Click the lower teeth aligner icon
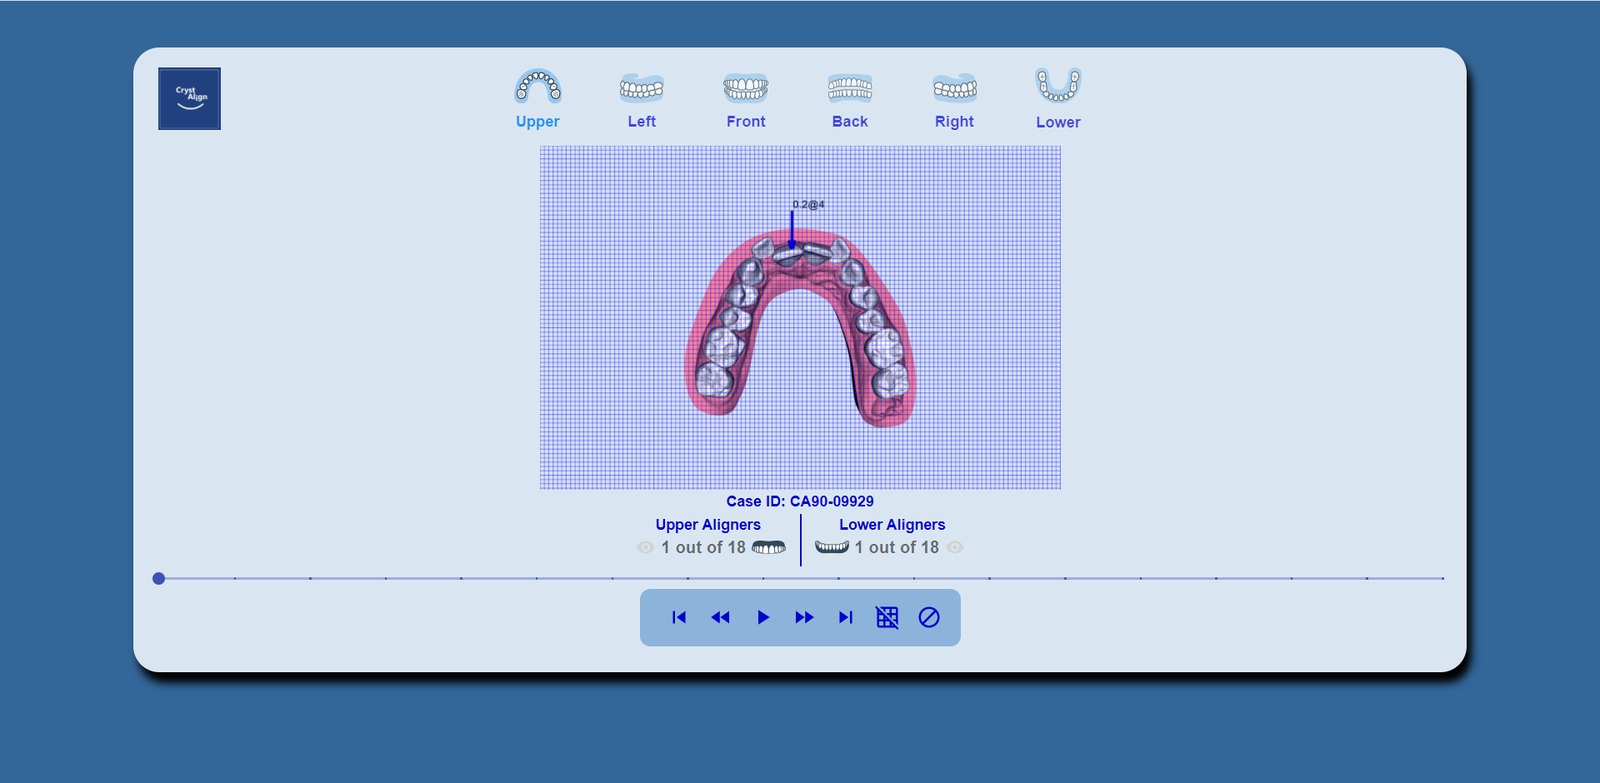Viewport: 1600px width, 783px height. tap(832, 547)
